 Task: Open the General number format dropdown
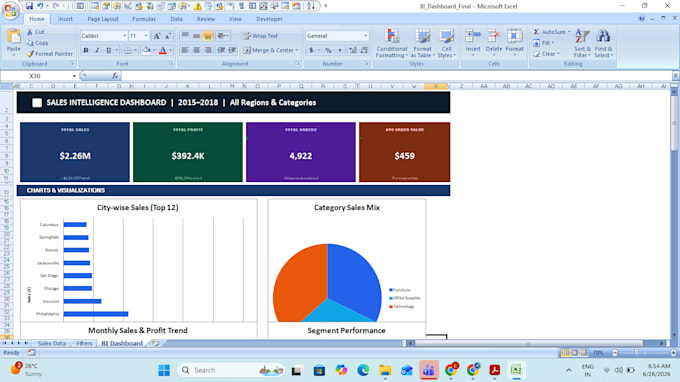[x=365, y=36]
